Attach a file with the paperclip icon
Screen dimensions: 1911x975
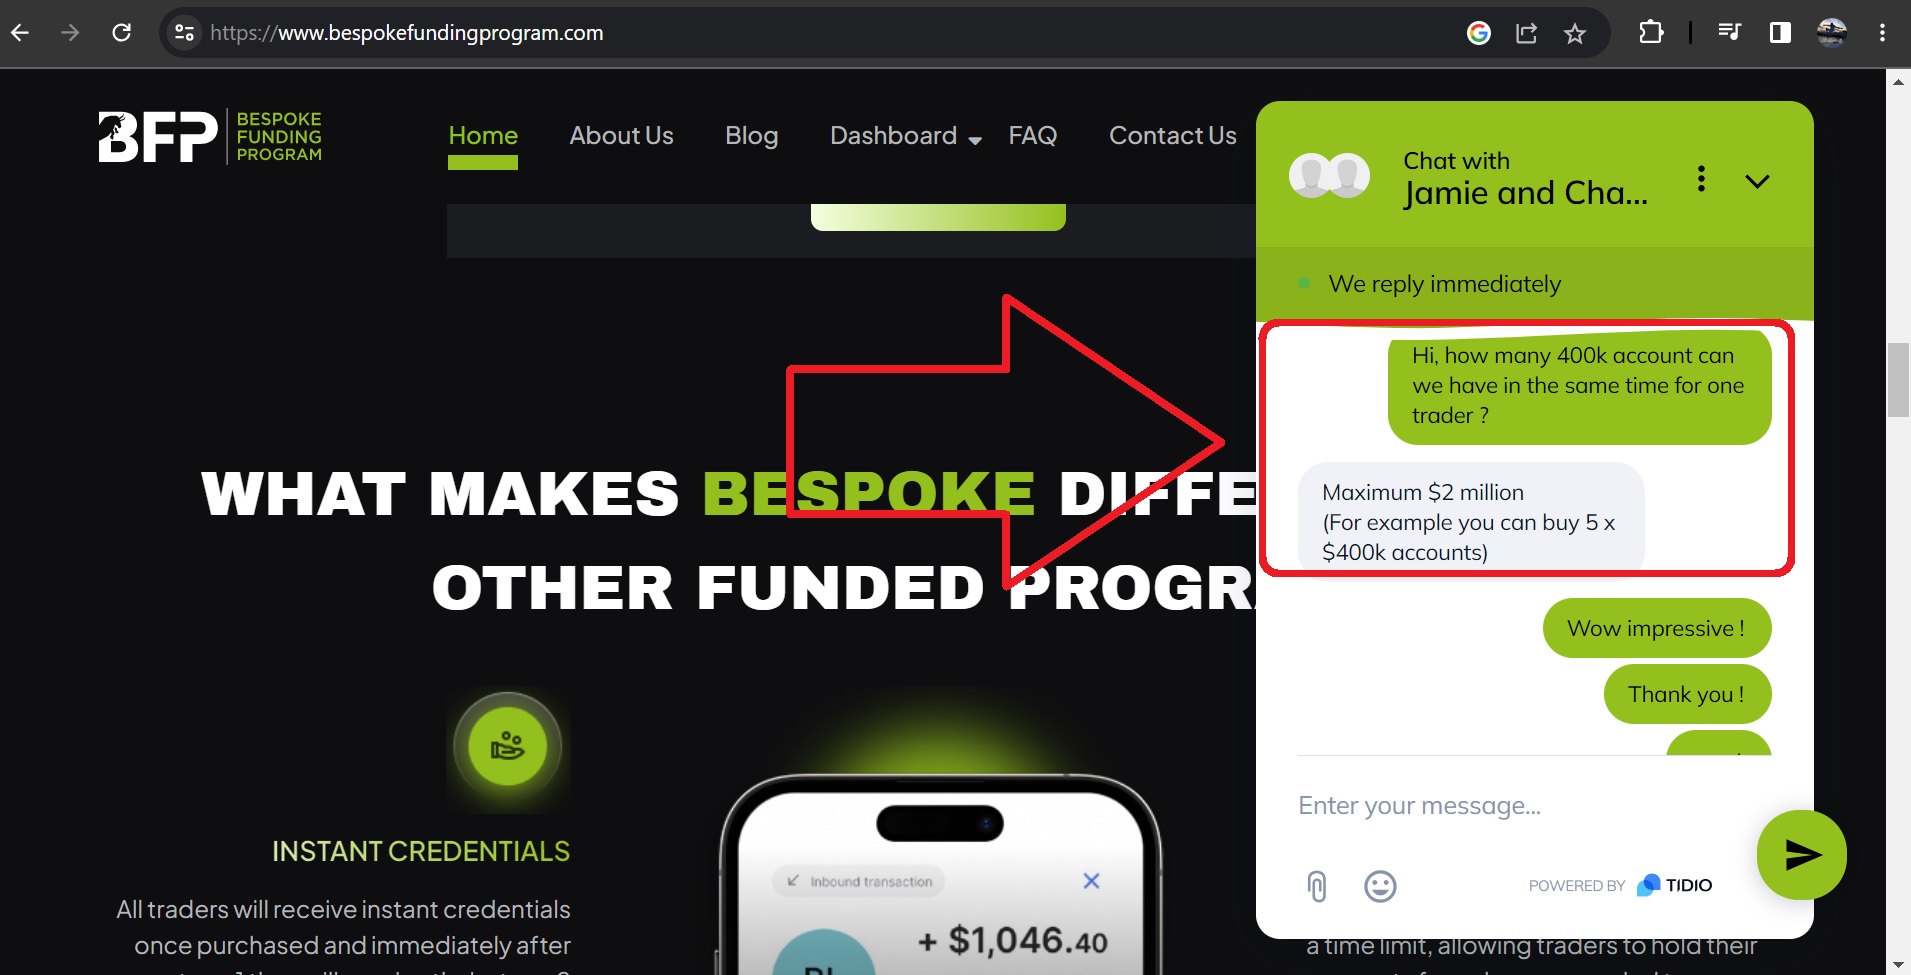click(1317, 886)
